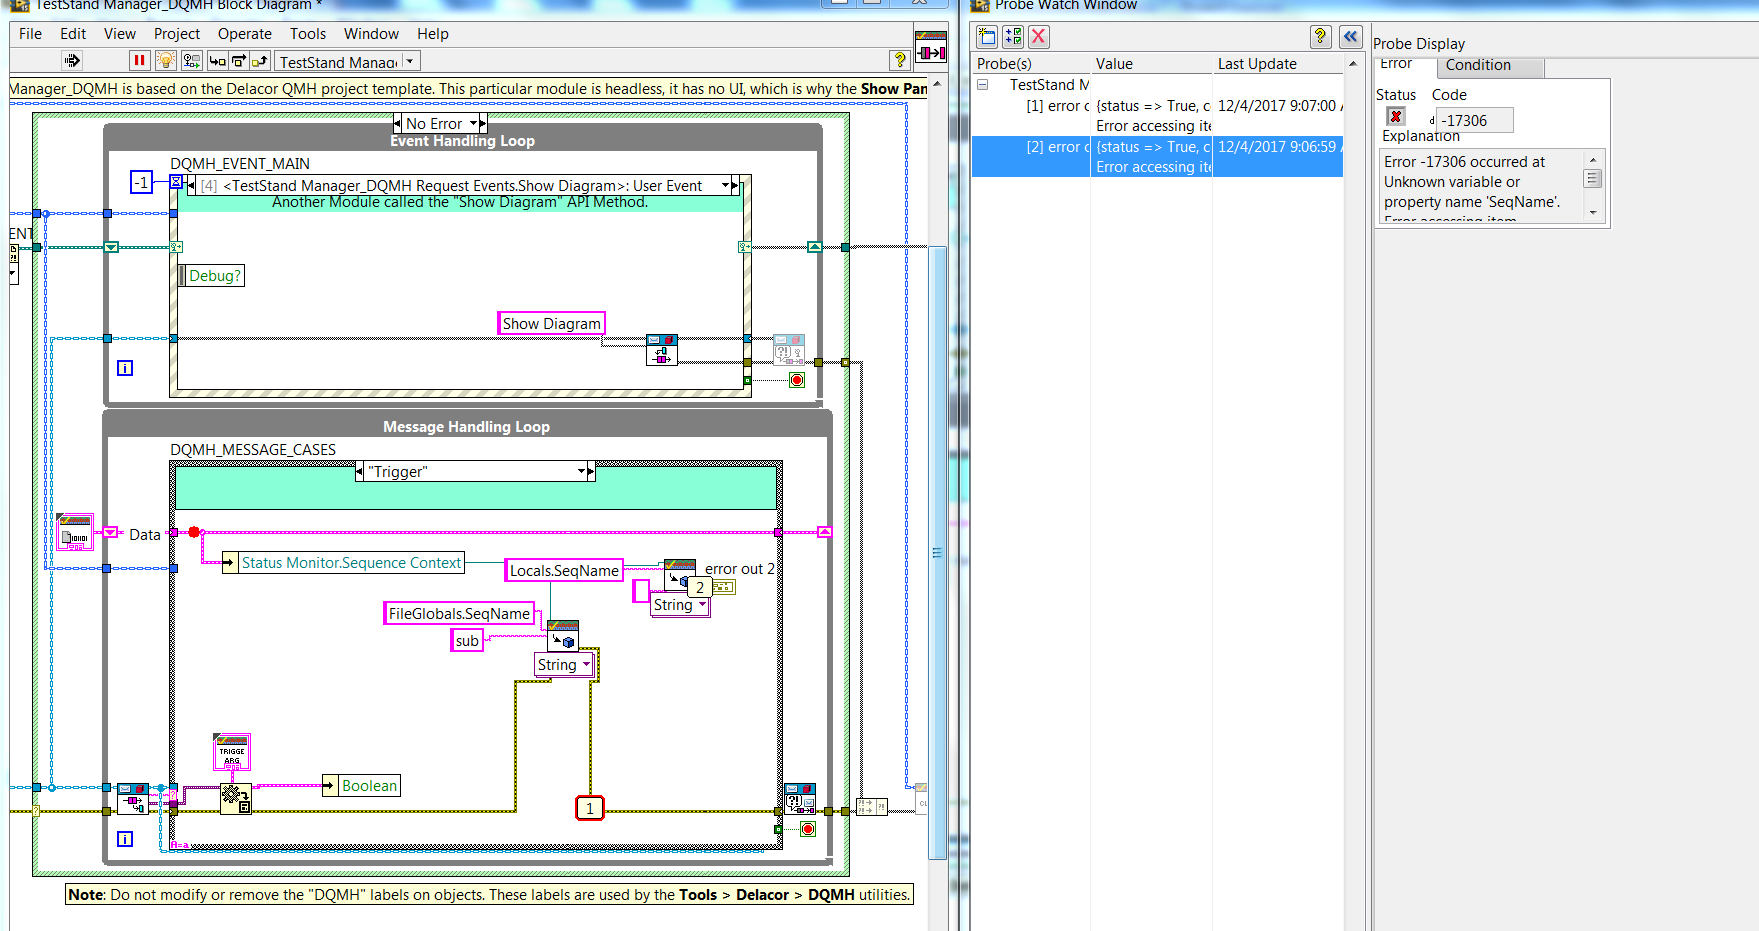Open the Window menu
The width and height of the screenshot is (1759, 931).
tap(371, 34)
